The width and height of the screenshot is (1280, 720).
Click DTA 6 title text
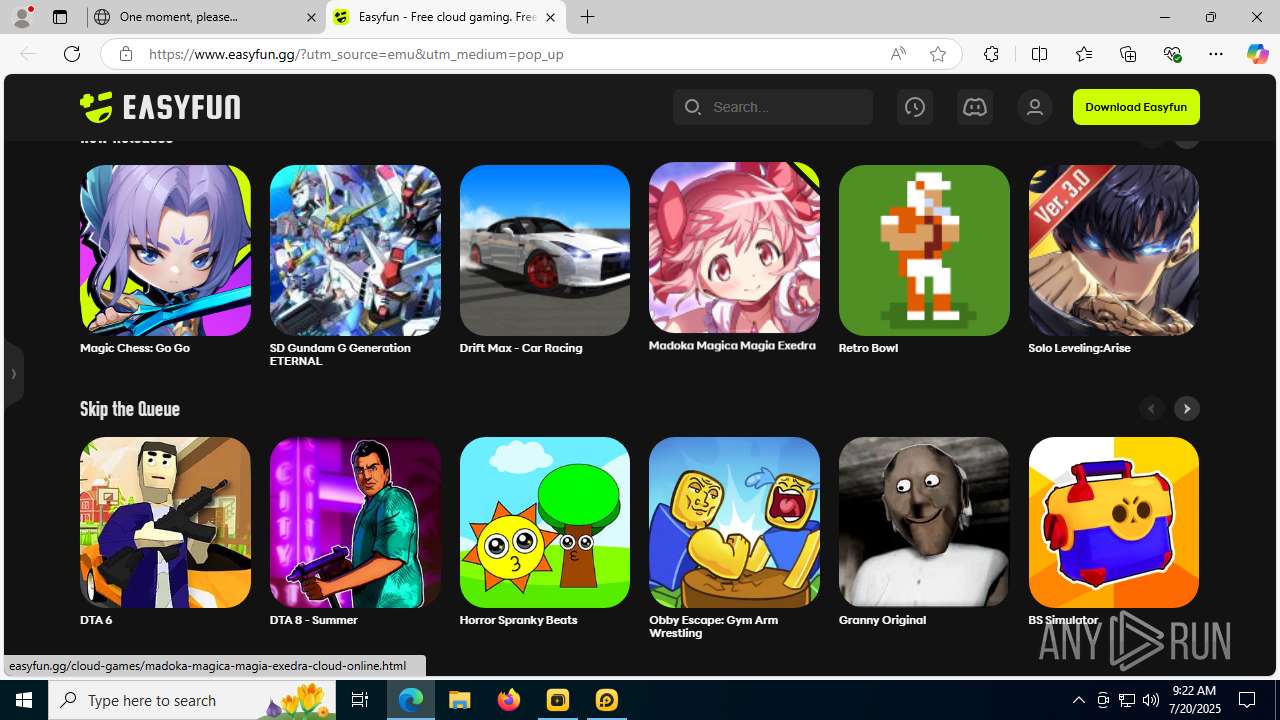click(96, 620)
